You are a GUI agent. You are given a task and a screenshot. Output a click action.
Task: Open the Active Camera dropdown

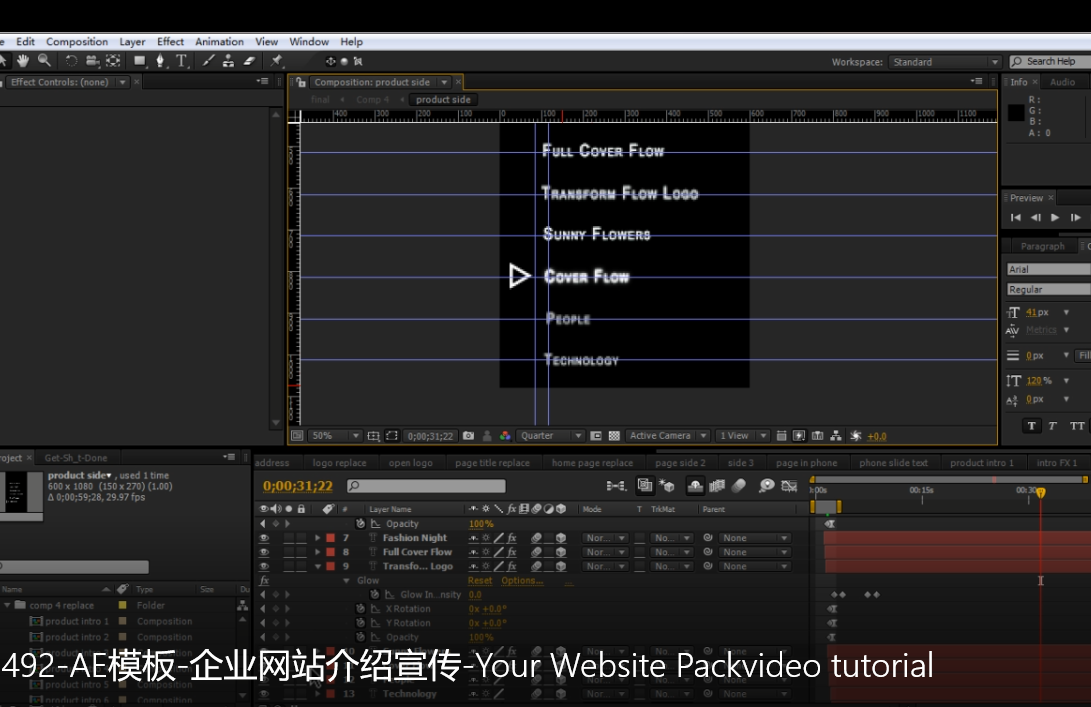(667, 436)
